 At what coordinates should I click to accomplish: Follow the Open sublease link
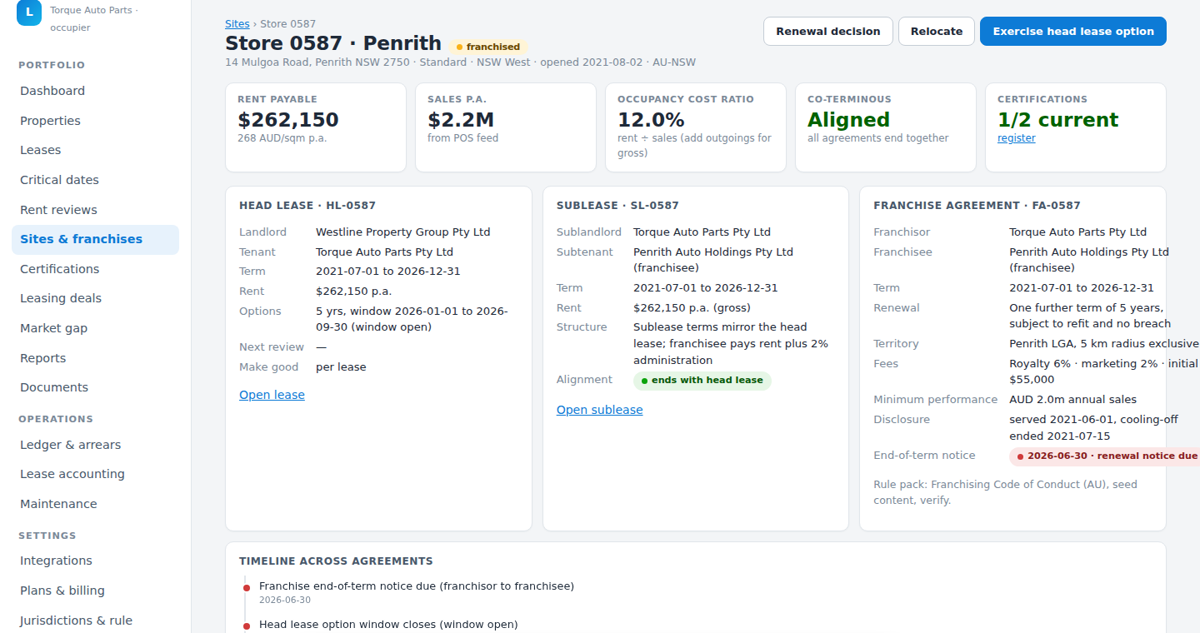pyautogui.click(x=600, y=410)
